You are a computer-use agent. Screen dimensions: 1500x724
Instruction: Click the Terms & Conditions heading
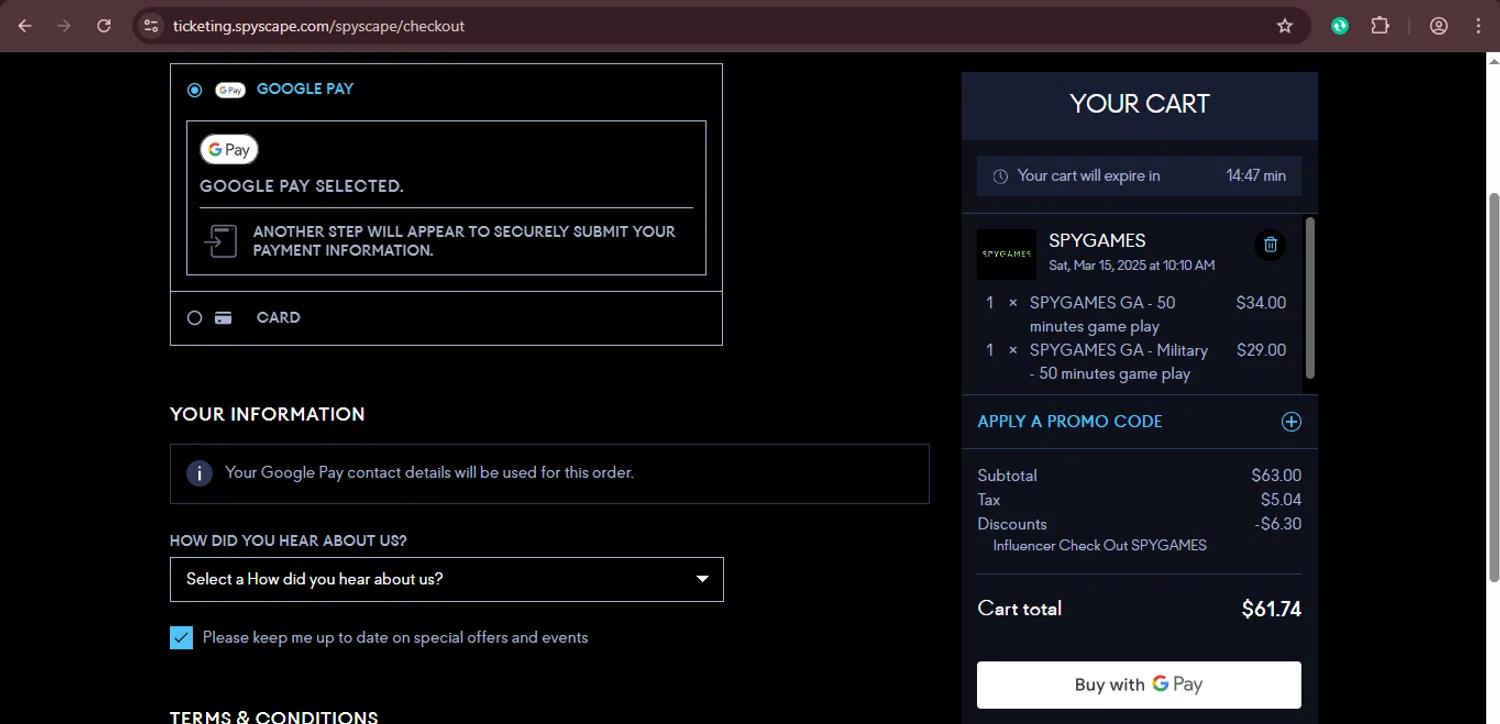[274, 717]
